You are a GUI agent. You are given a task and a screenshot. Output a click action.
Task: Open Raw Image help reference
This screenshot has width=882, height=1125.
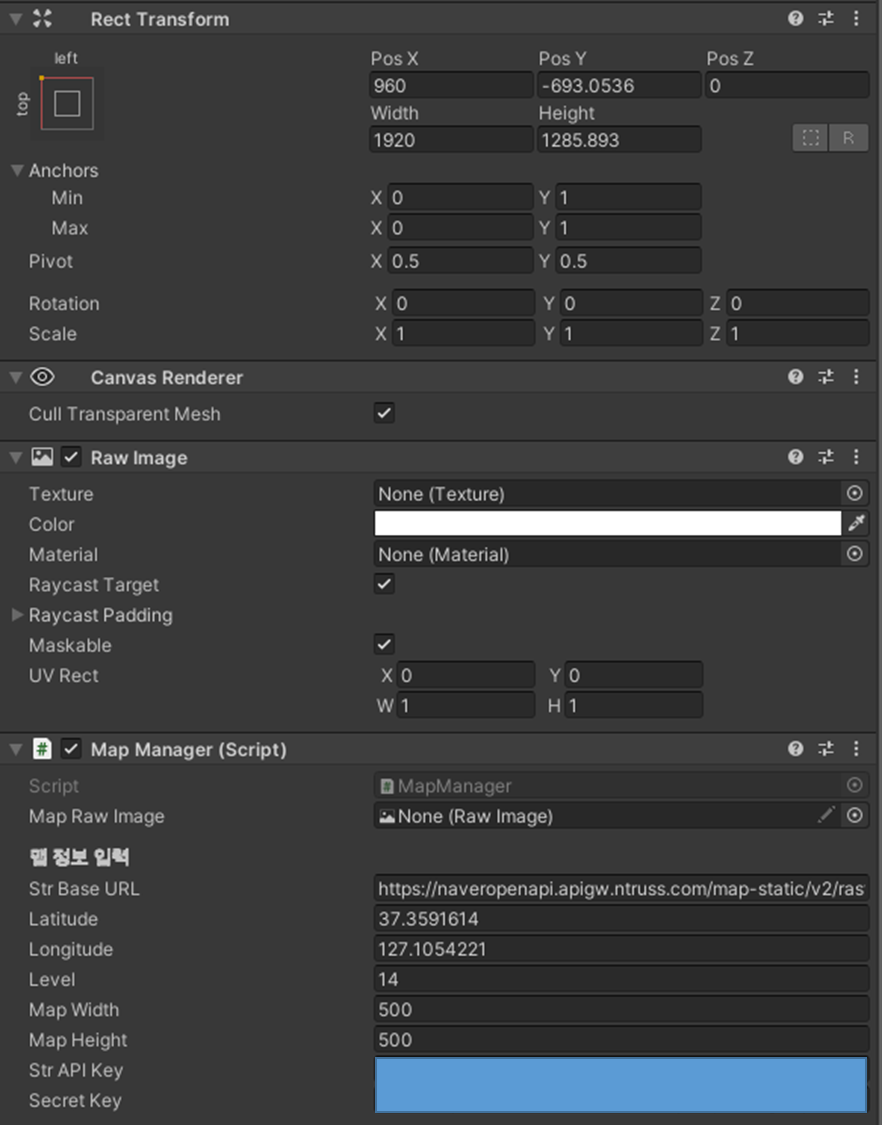[795, 457]
